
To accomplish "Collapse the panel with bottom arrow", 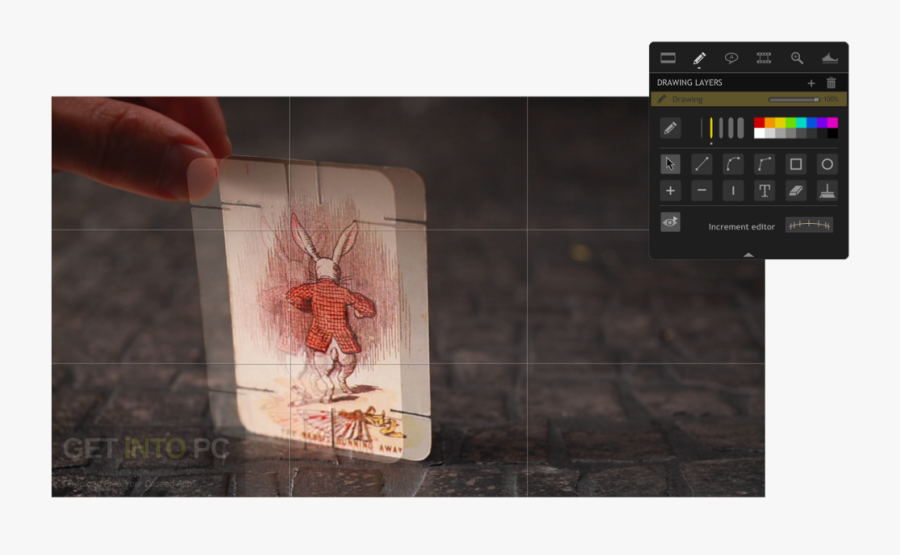I will click(748, 254).
